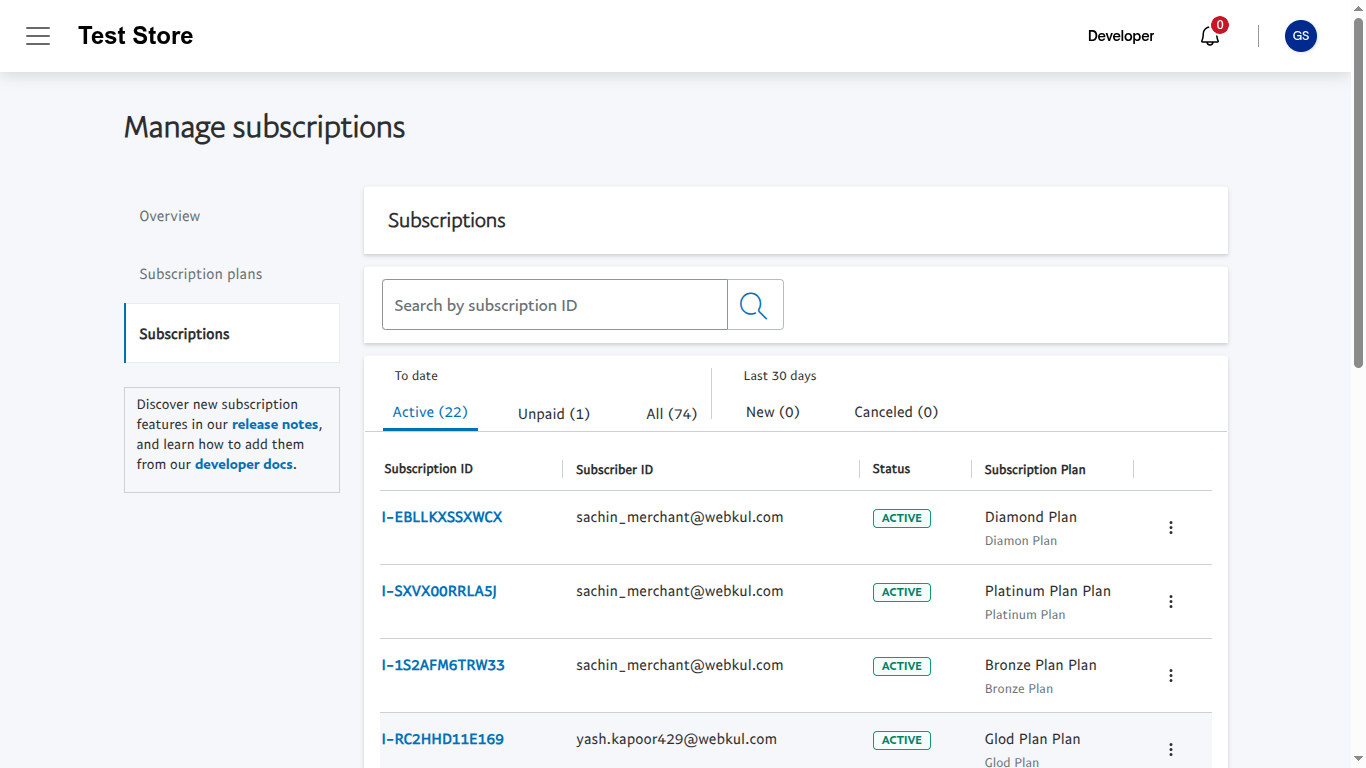This screenshot has width=1366, height=768.
Task: Open subscription I-EBLLKXSSXWCX details
Action: pyautogui.click(x=443, y=517)
